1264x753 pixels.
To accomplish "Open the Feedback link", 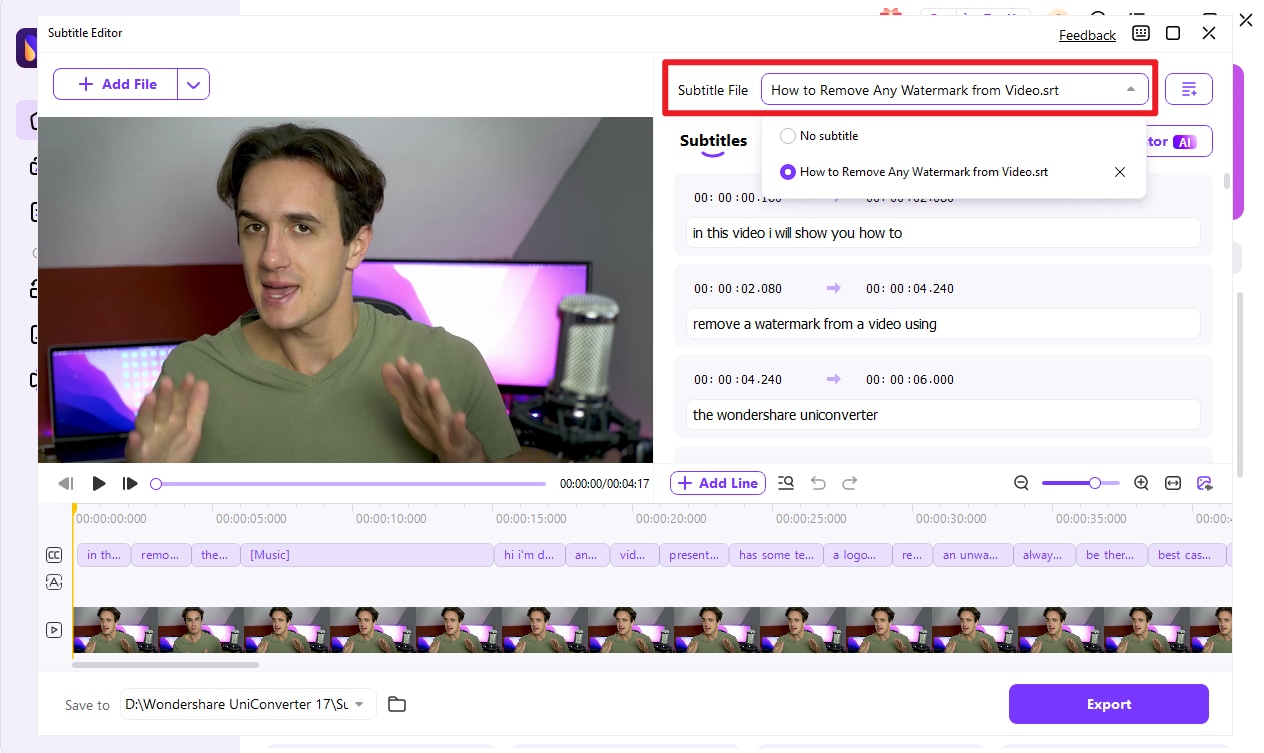I will pyautogui.click(x=1087, y=34).
